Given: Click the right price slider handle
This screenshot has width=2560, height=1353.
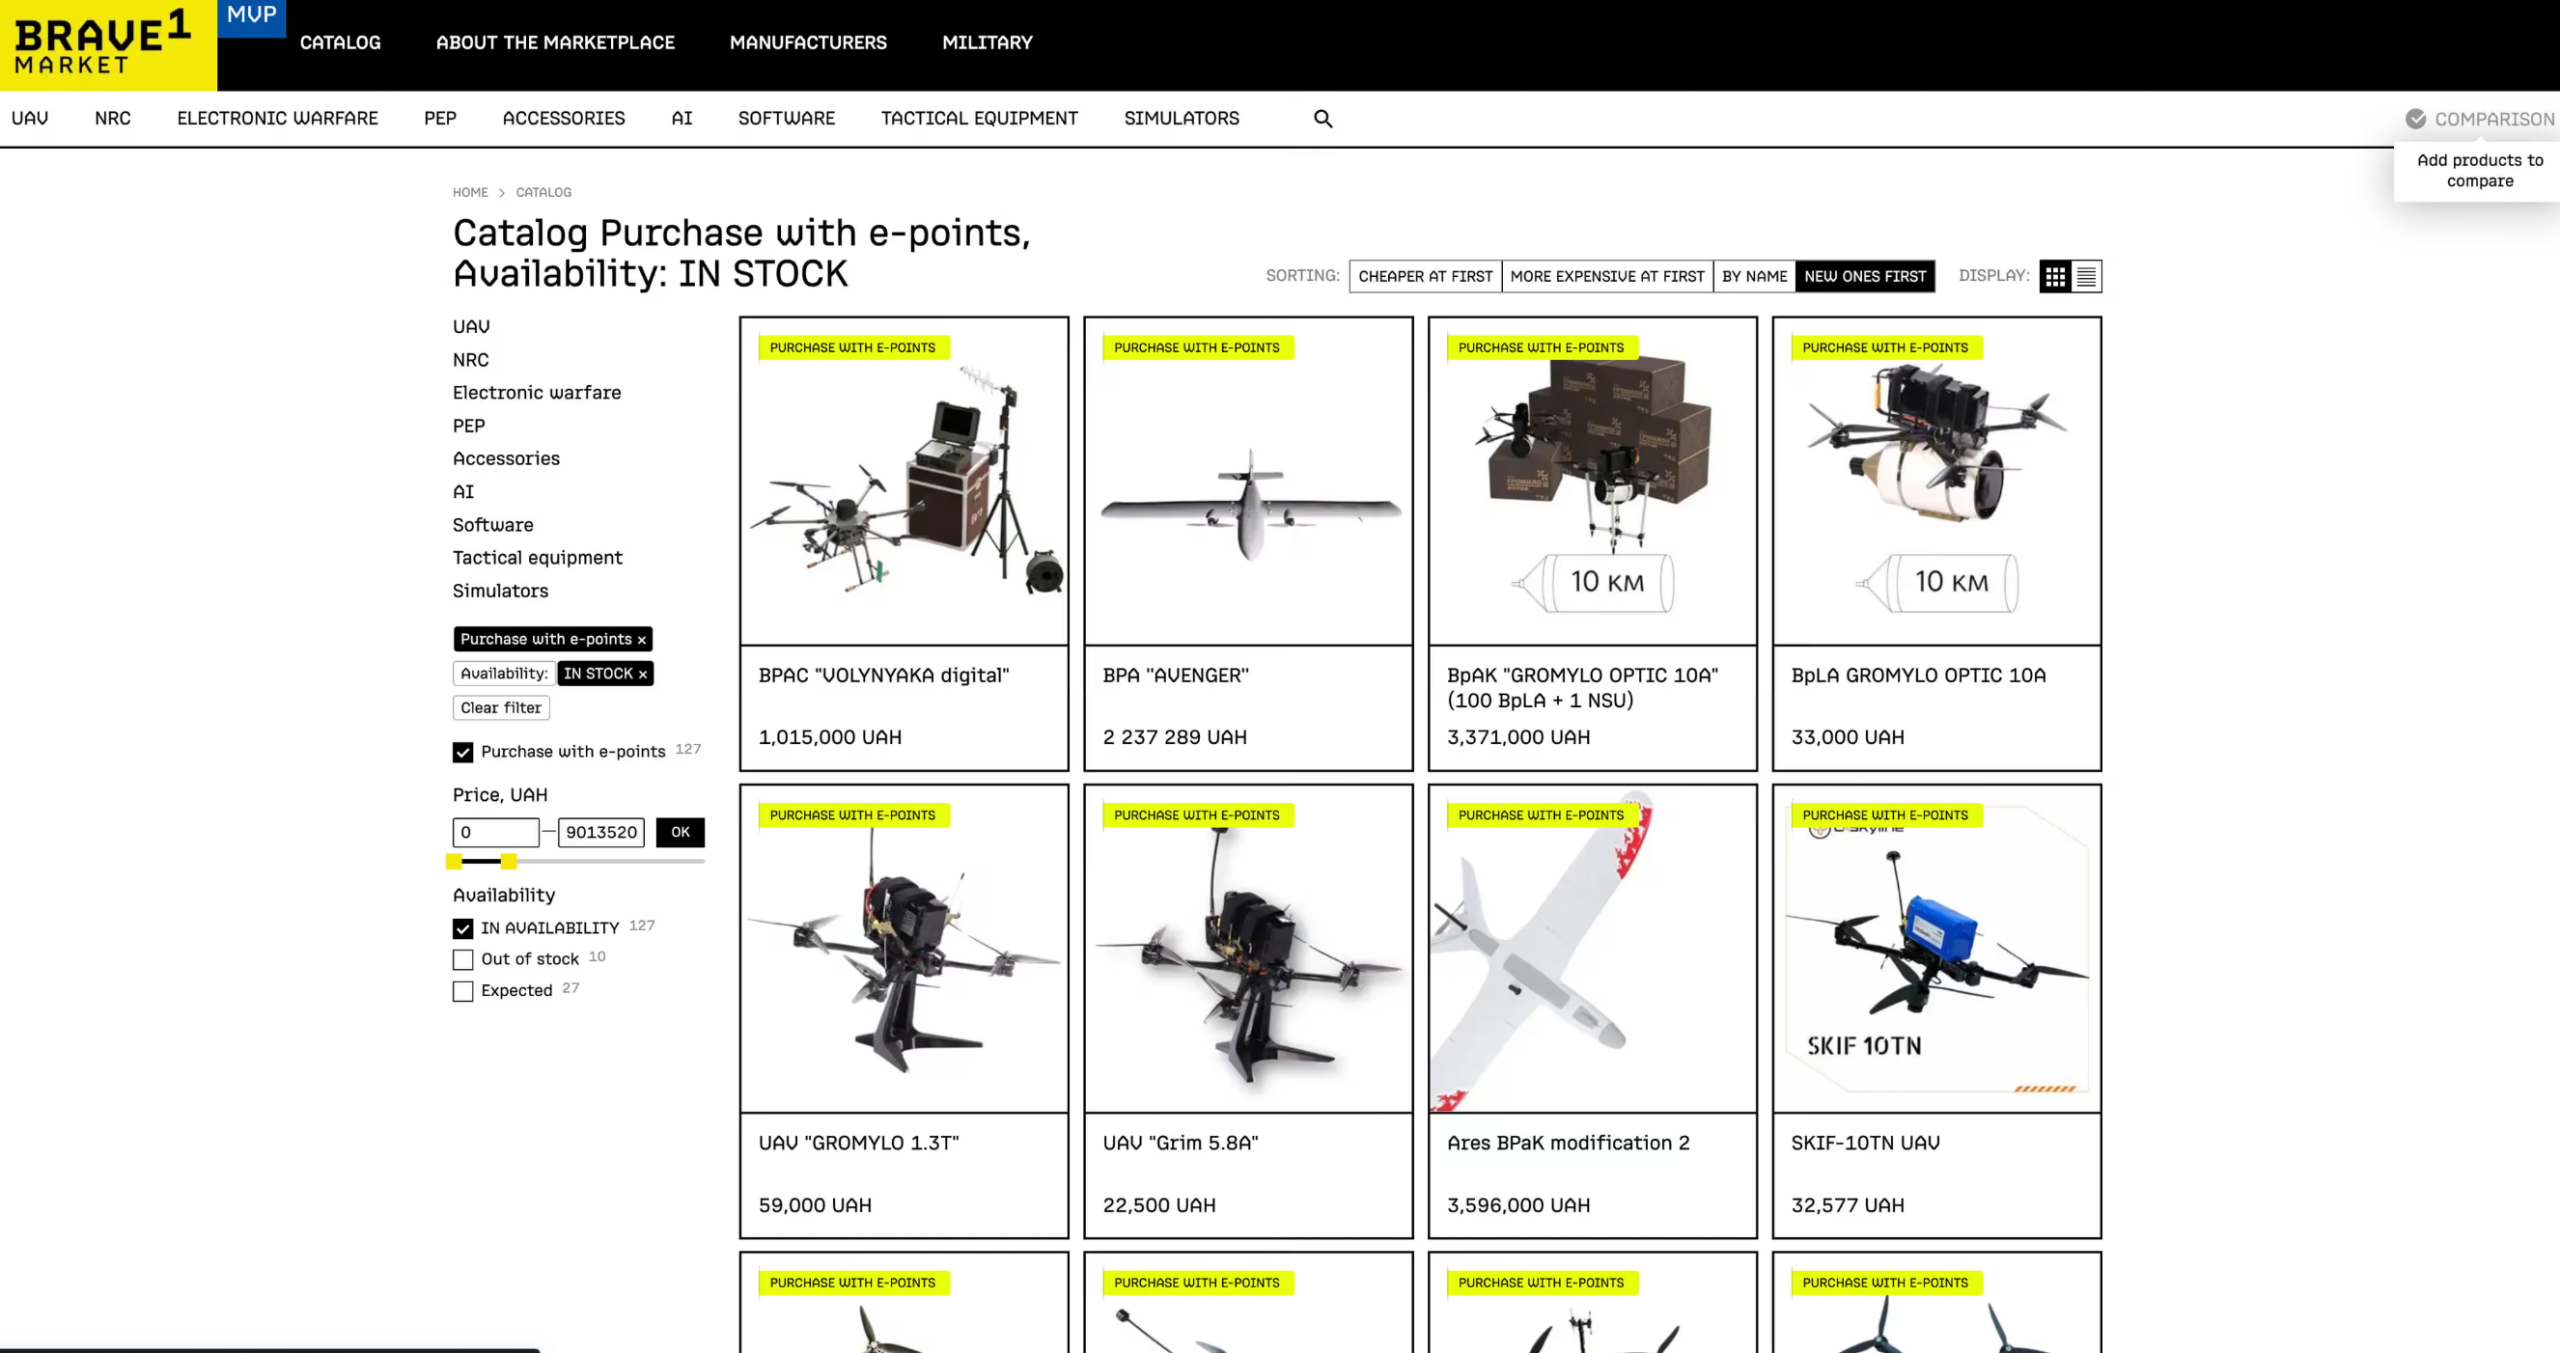Looking at the screenshot, I should [509, 861].
